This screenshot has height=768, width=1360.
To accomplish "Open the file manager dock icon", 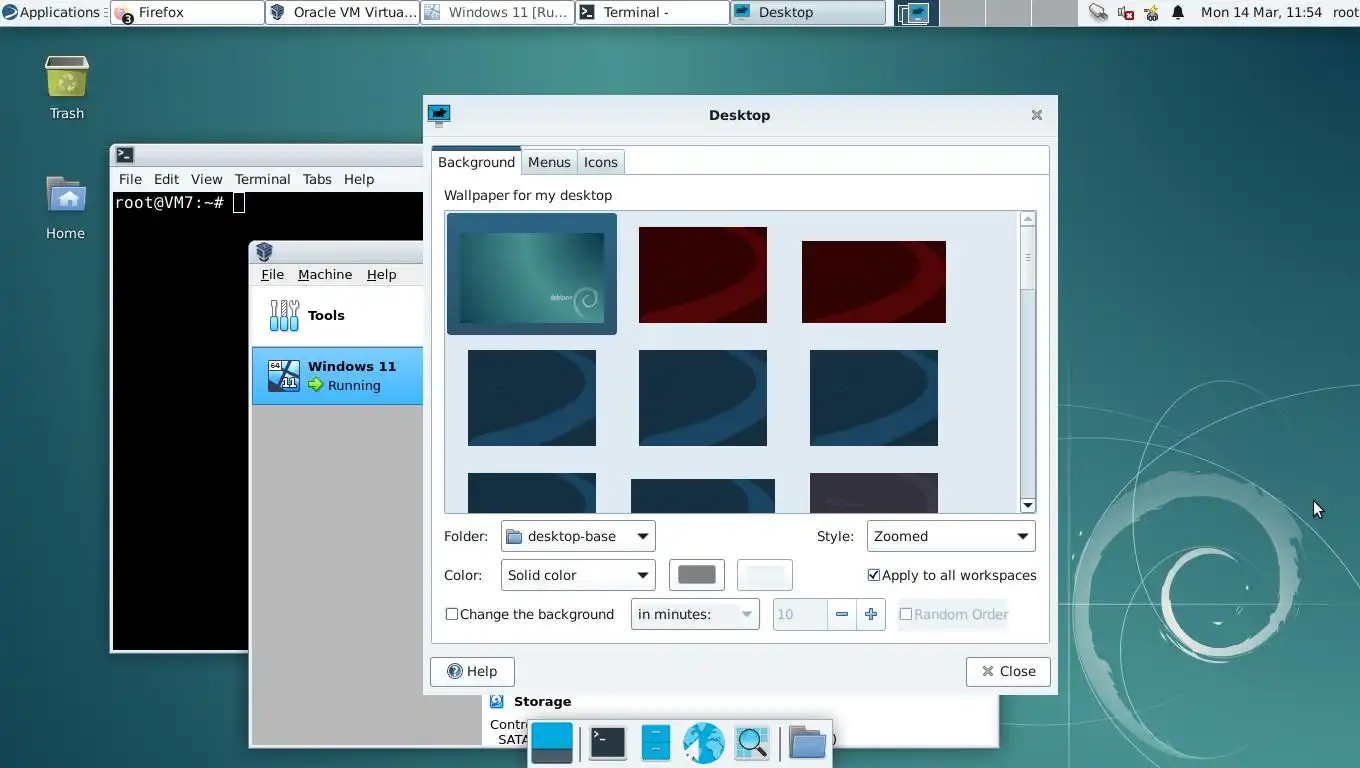I will pyautogui.click(x=655, y=742).
